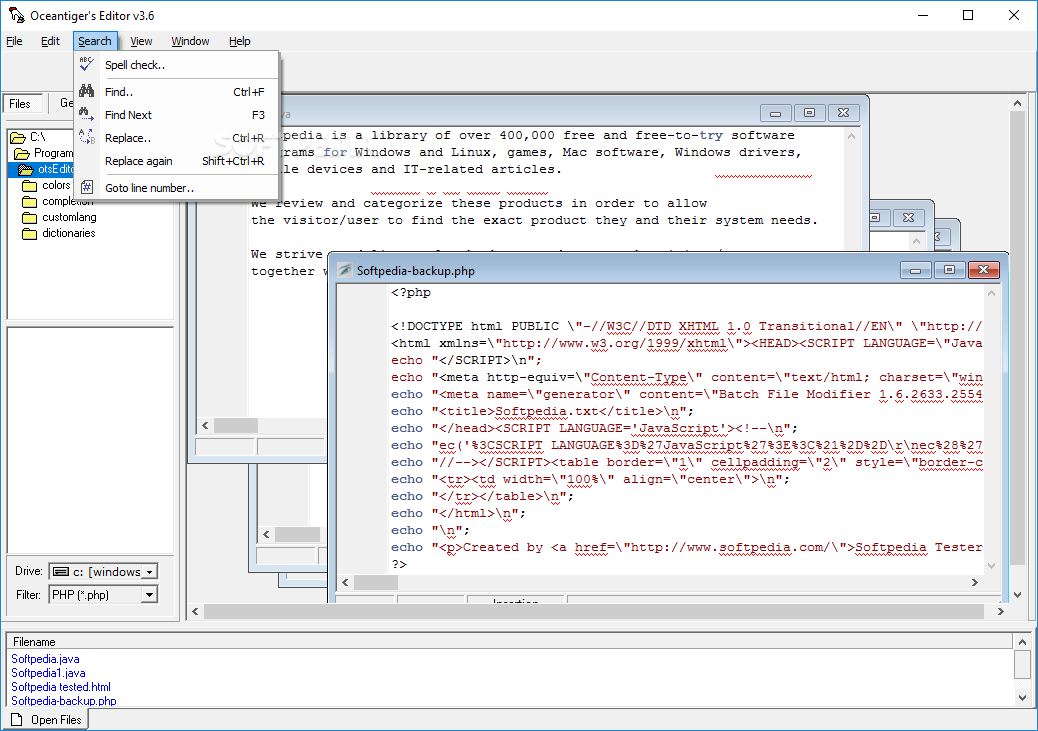Click the Filename column header
Screen dimensions: 1038x731
(509, 642)
